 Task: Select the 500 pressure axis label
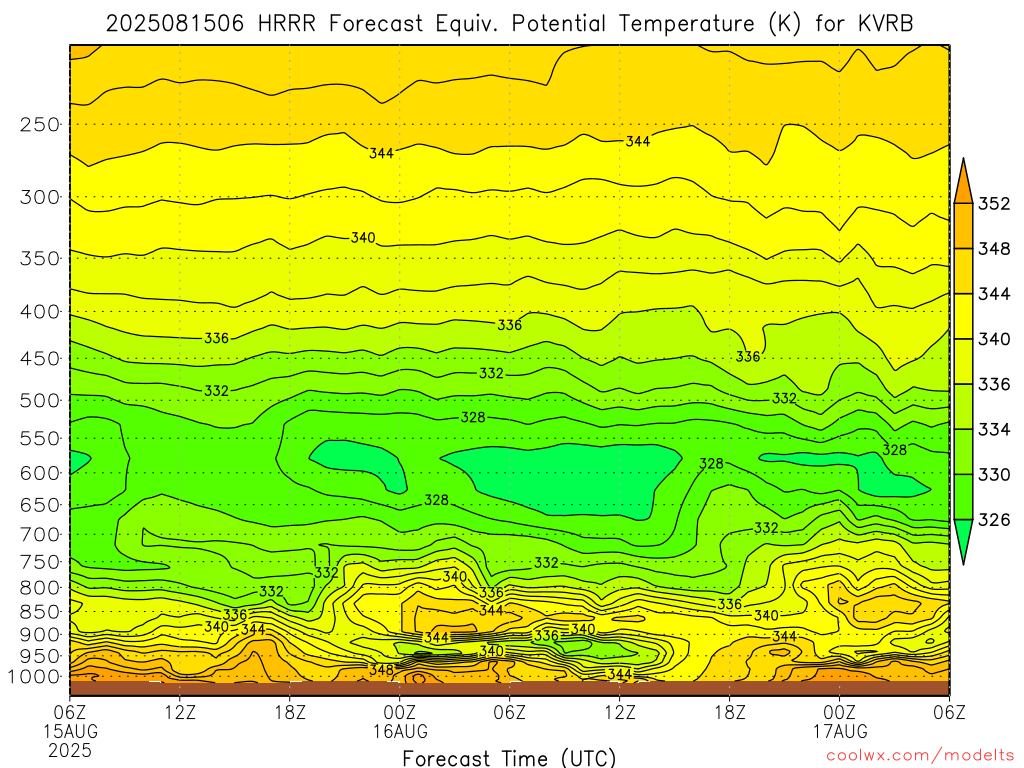(40, 400)
